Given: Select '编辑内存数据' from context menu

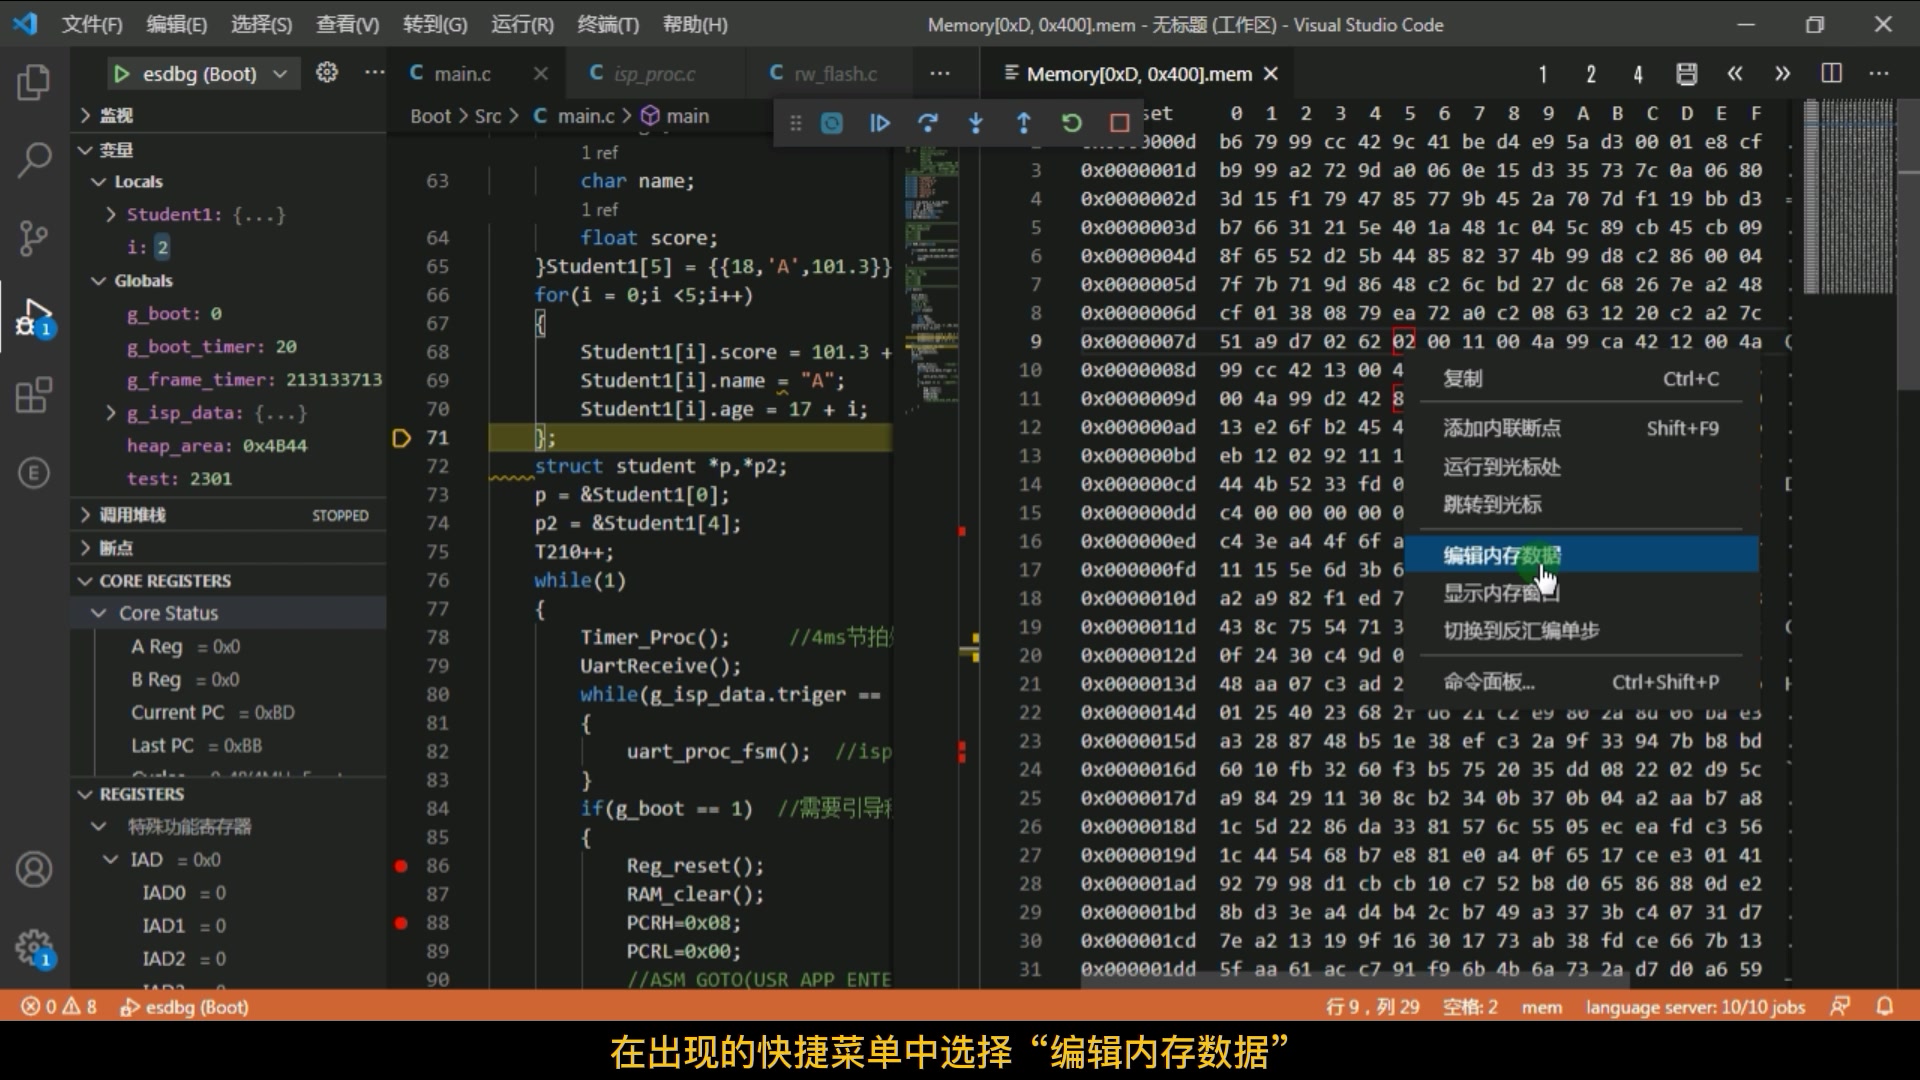Looking at the screenshot, I should coord(1503,554).
